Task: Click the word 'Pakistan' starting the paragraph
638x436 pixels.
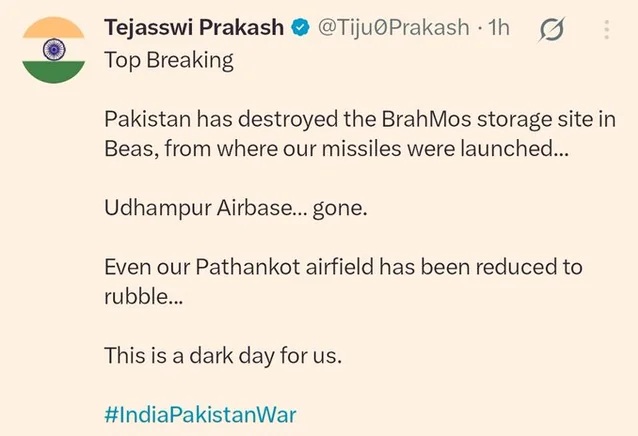Action: point(147,119)
